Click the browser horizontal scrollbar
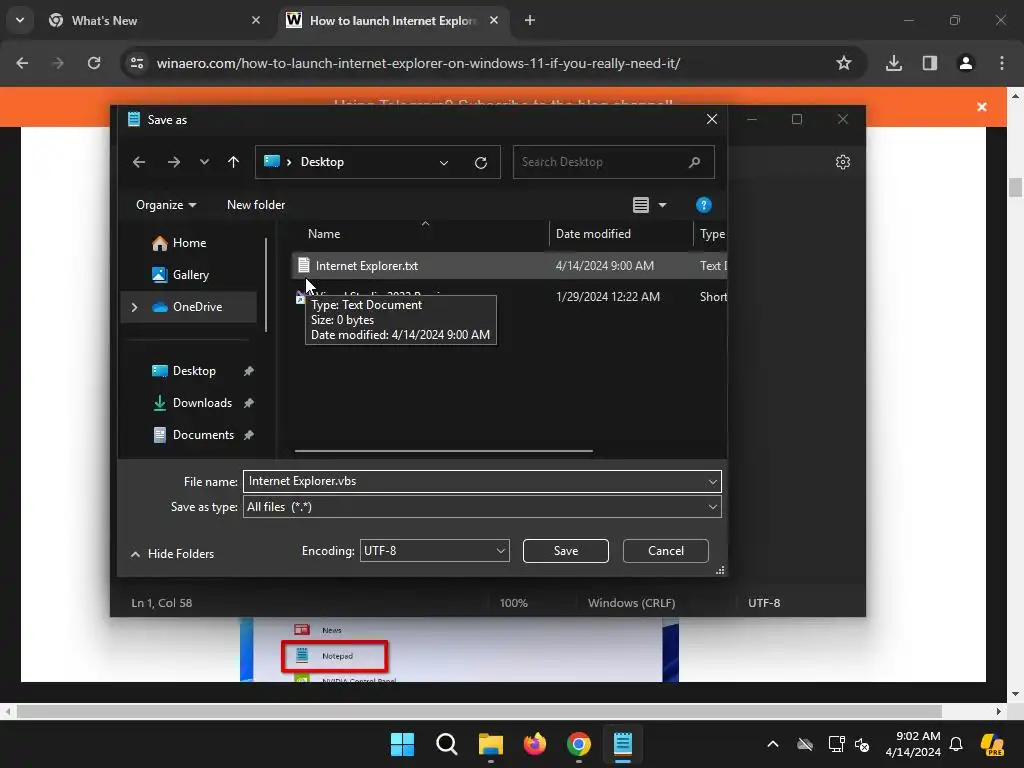Screen dimensions: 1024x768 tap(479, 711)
